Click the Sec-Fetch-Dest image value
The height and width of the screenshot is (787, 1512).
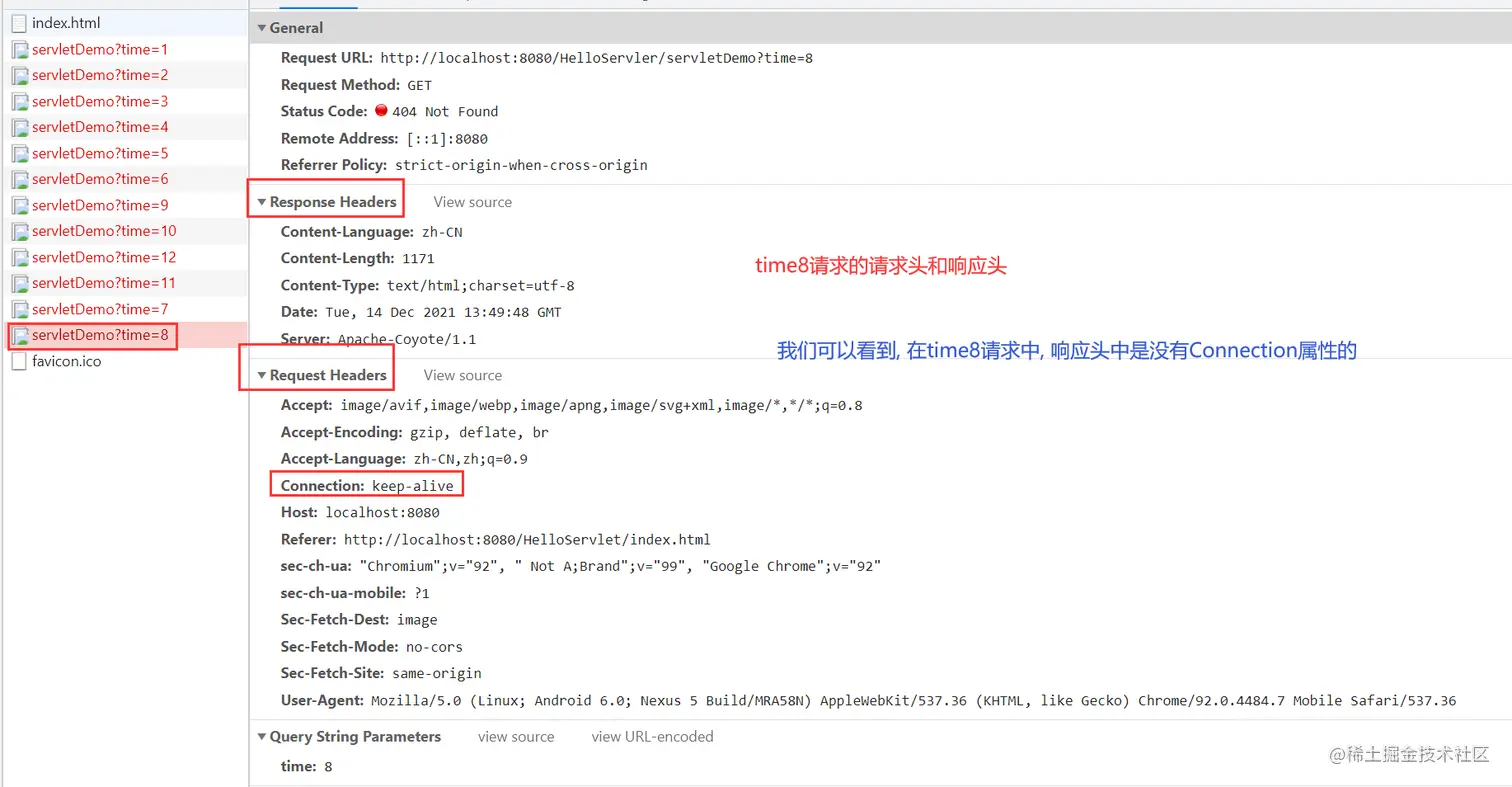[x=417, y=620]
